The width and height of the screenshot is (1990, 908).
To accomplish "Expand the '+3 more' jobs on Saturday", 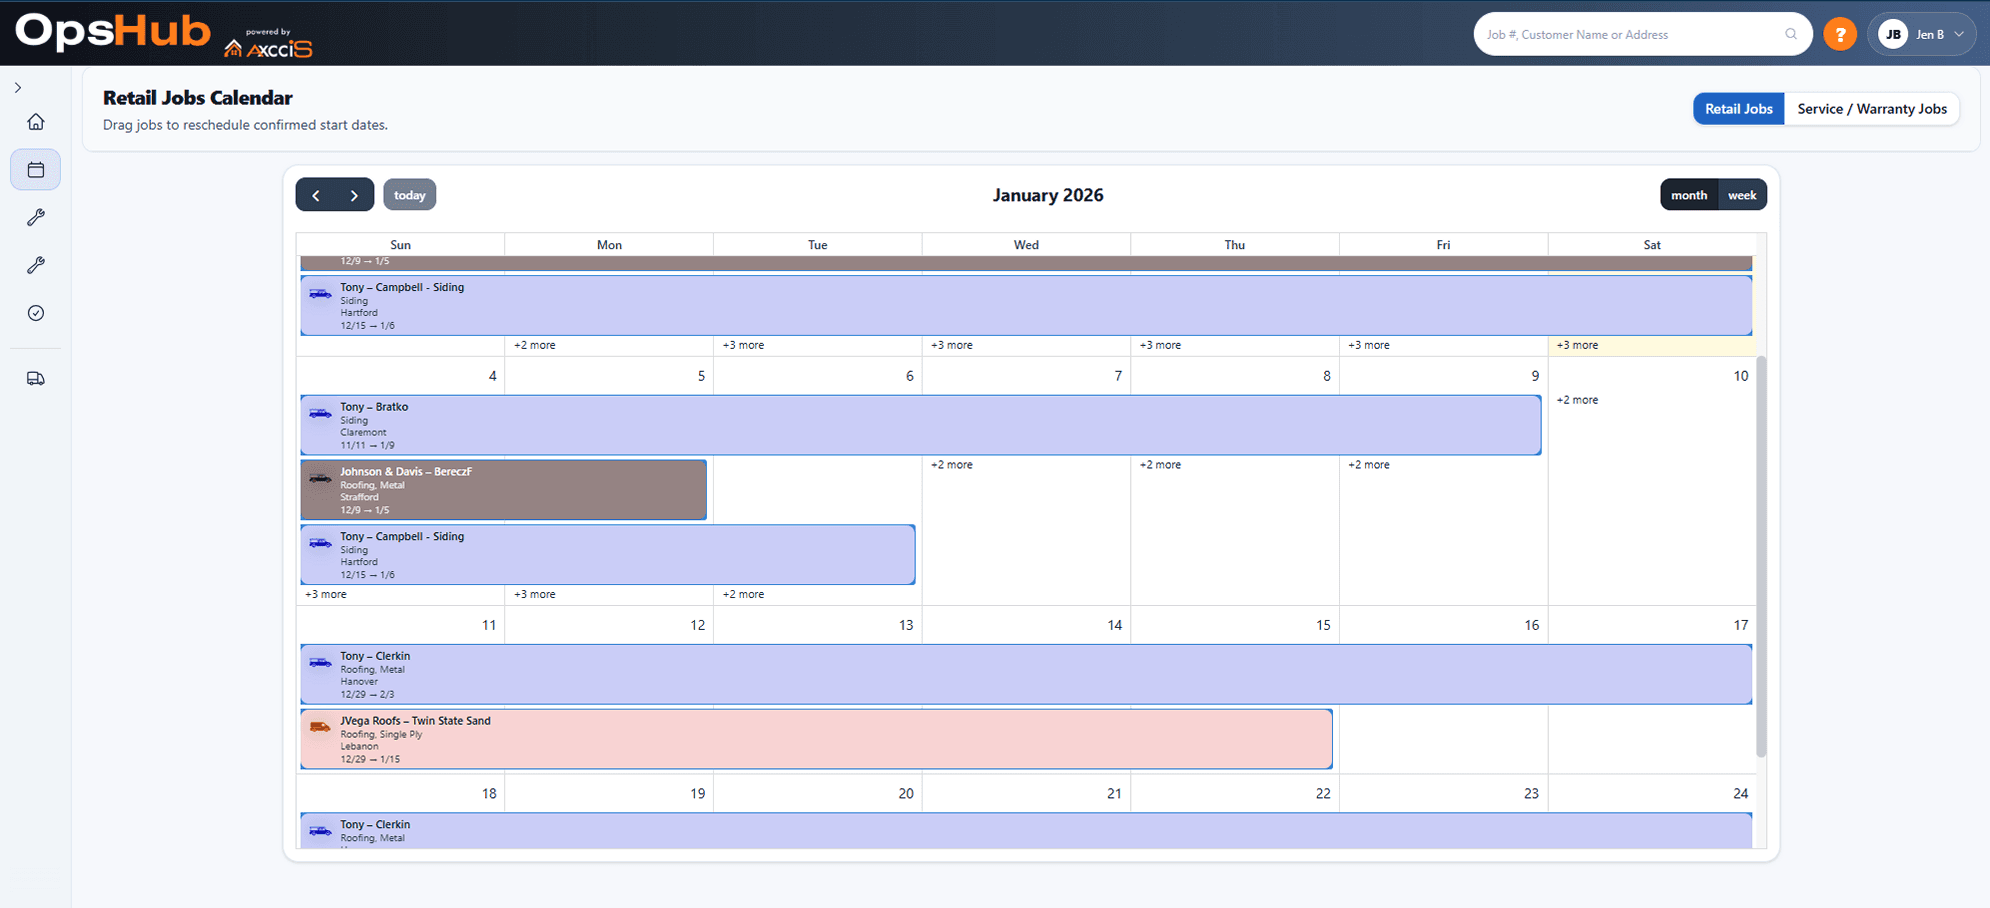I will 1577,344.
